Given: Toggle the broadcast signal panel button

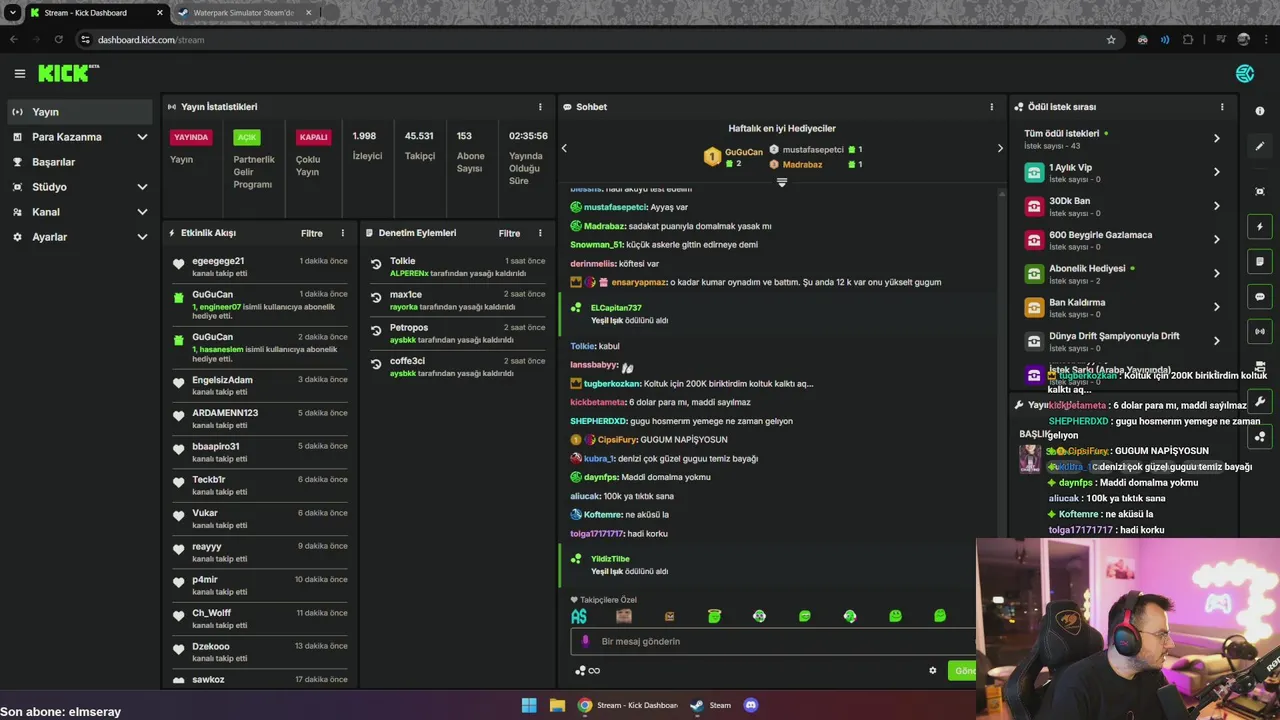Looking at the screenshot, I should [x=1260, y=331].
